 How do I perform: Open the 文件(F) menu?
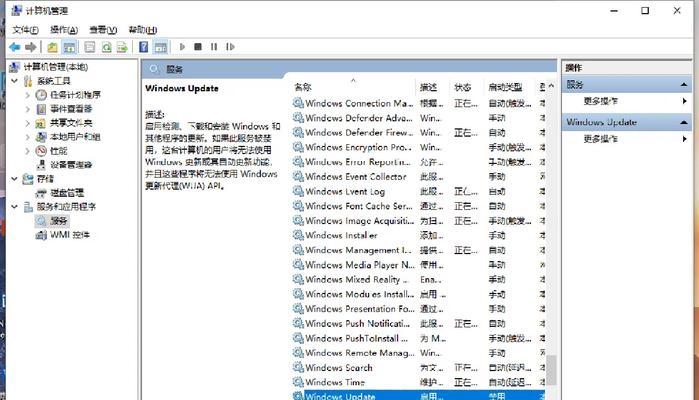click(25, 30)
